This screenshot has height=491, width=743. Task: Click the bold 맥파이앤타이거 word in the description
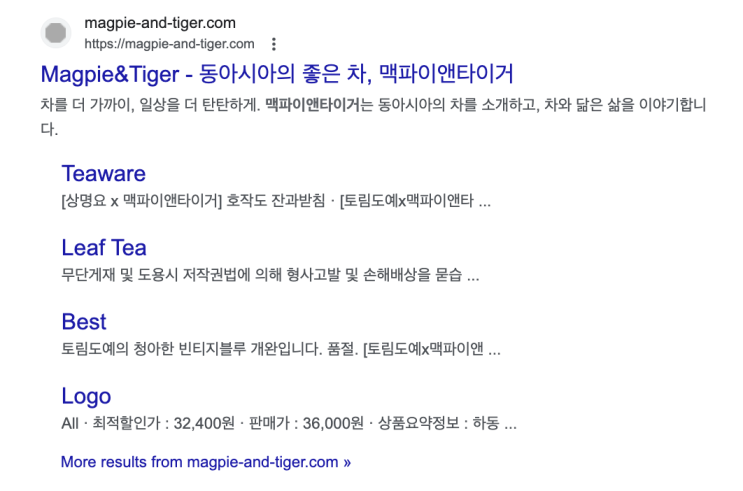point(311,104)
